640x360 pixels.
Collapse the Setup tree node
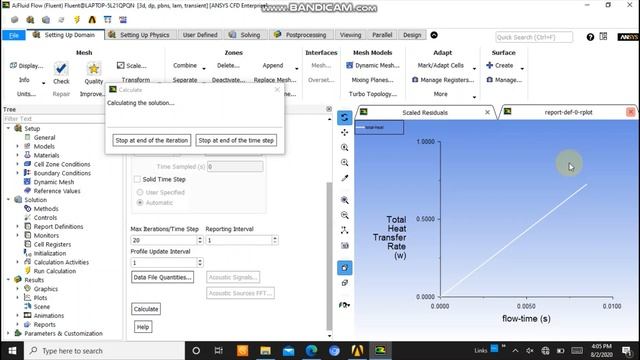coord(8,128)
